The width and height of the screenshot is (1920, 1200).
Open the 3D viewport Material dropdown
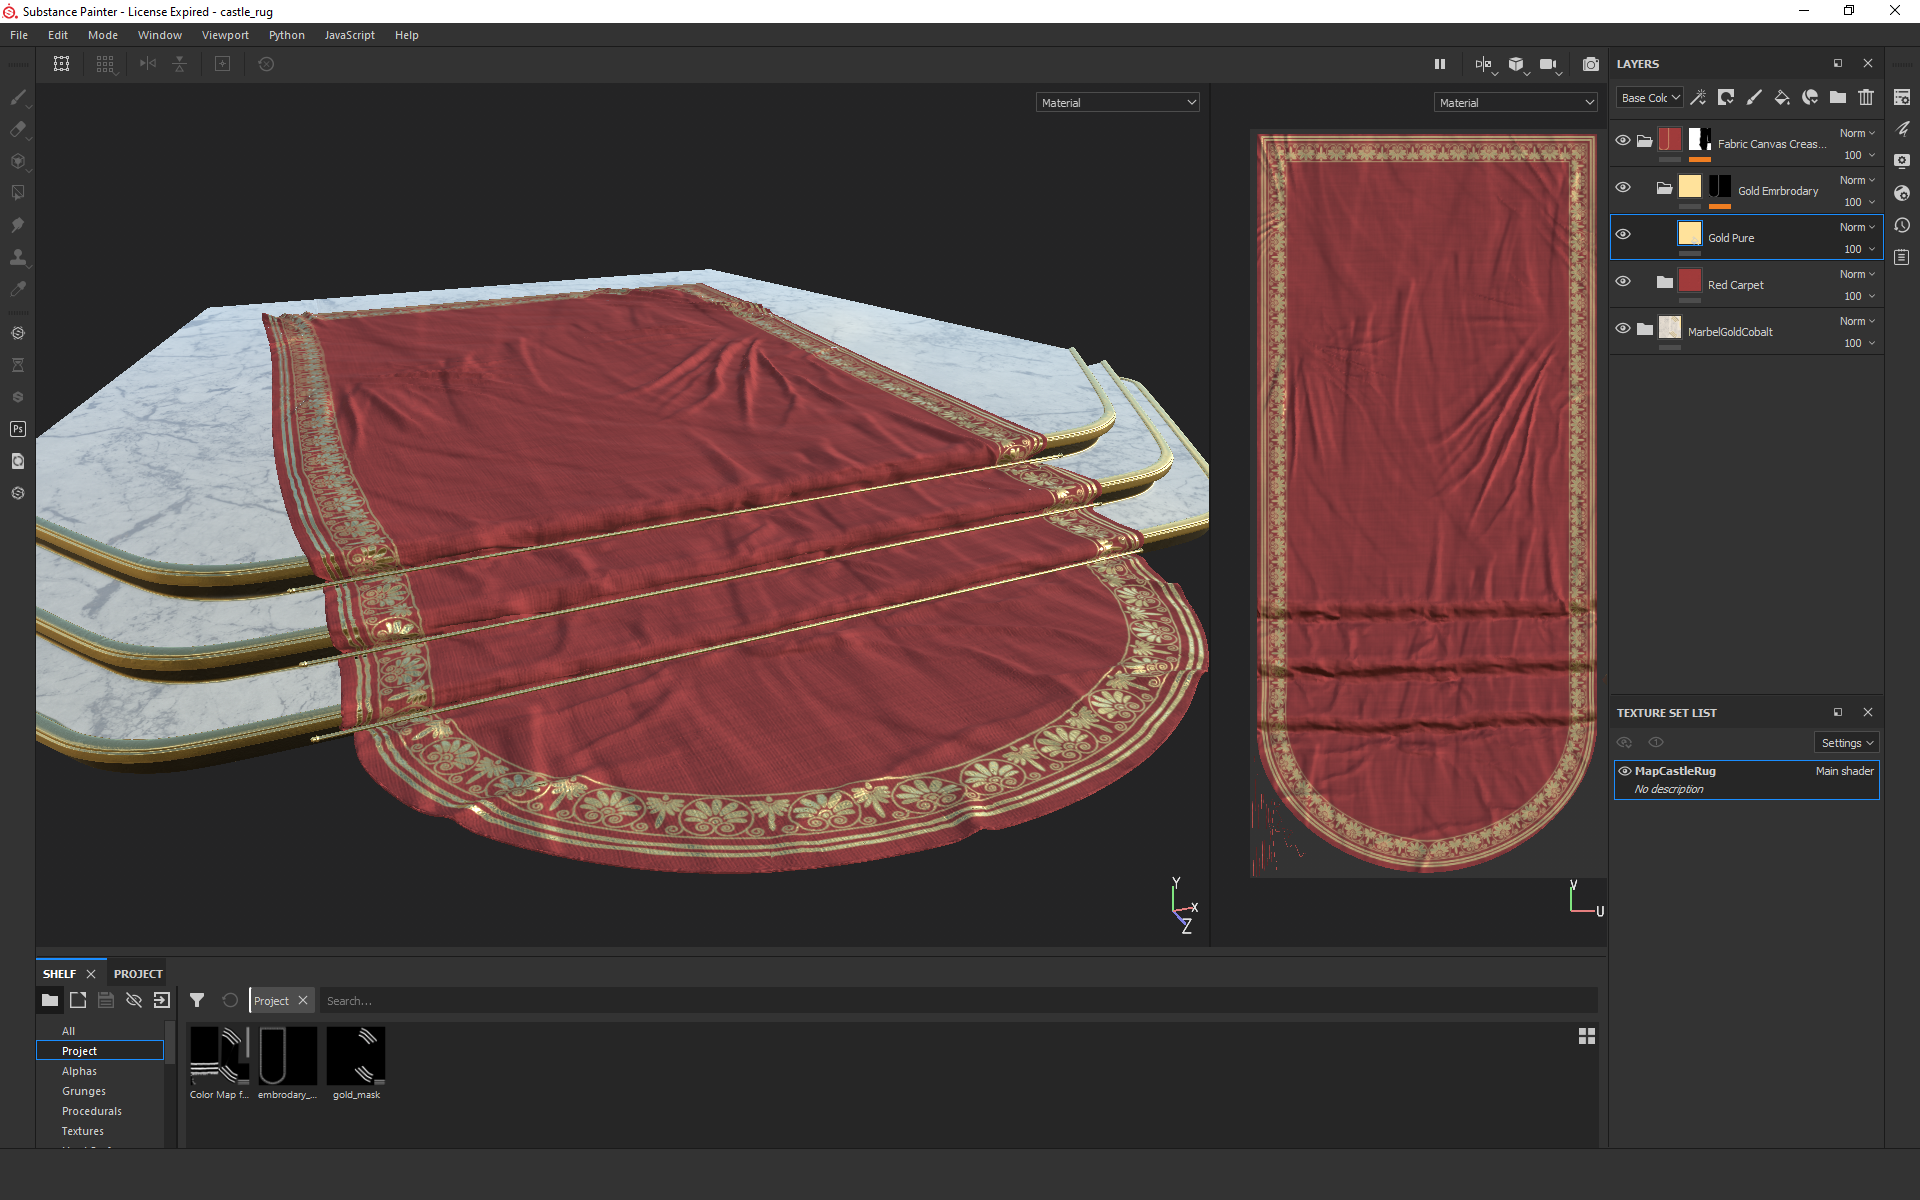click(x=1117, y=102)
